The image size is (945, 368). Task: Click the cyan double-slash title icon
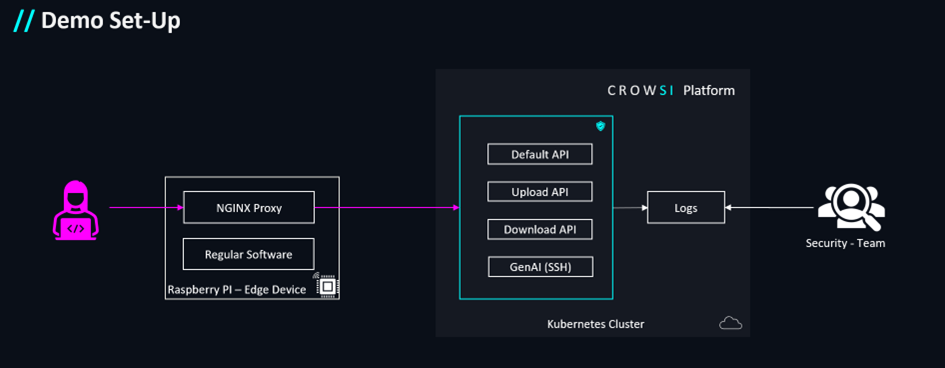pos(25,21)
